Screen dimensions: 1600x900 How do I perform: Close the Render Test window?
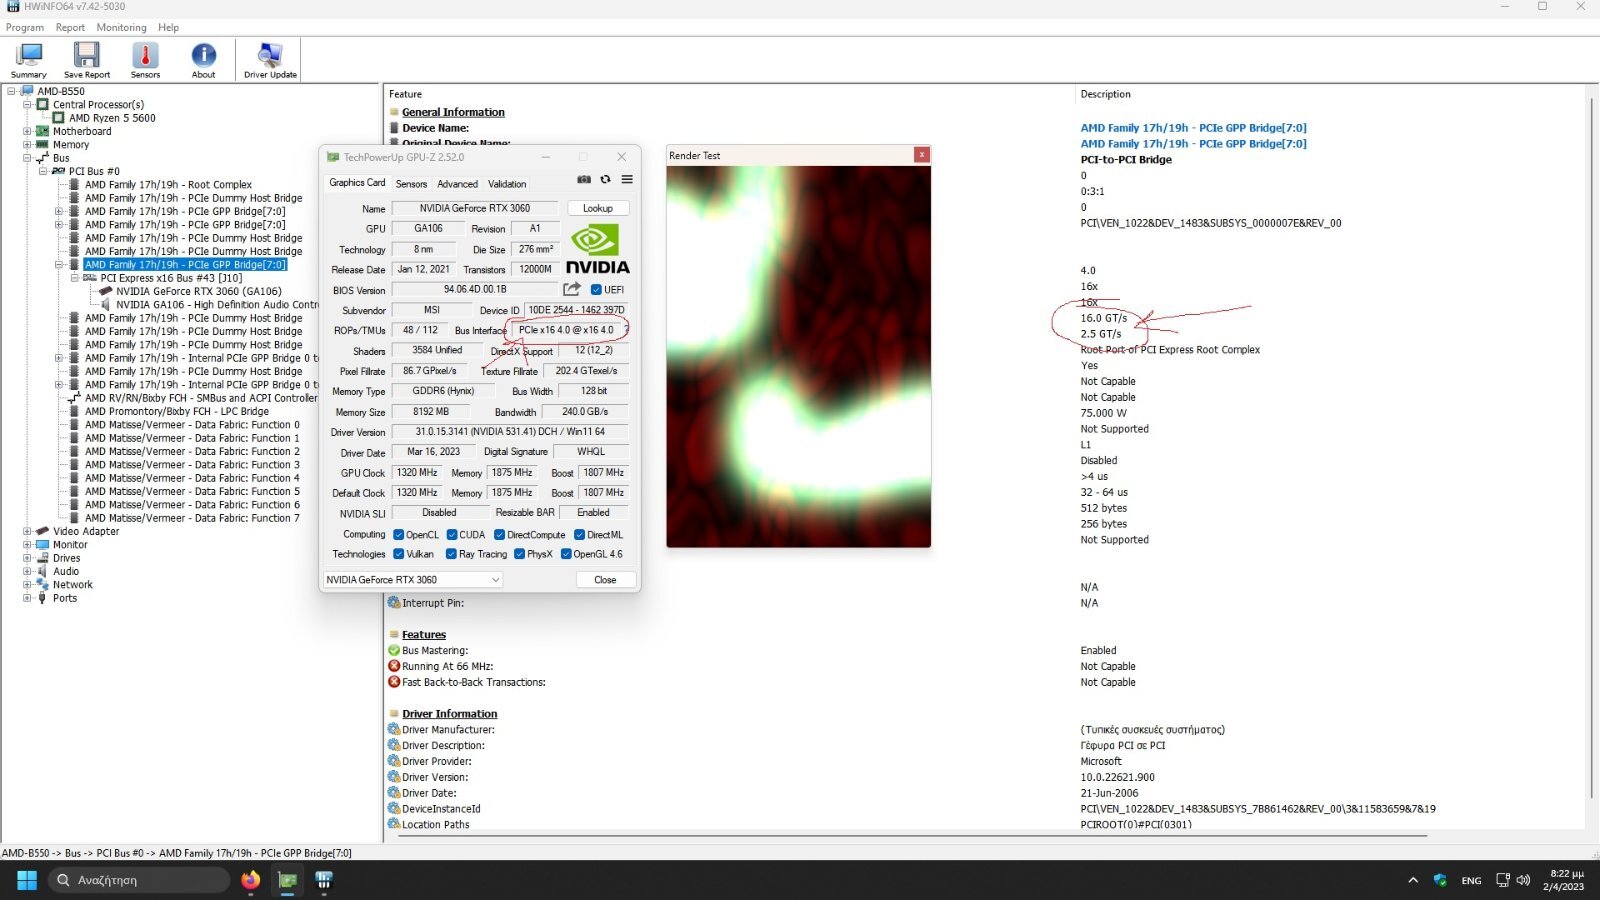[x=922, y=155]
